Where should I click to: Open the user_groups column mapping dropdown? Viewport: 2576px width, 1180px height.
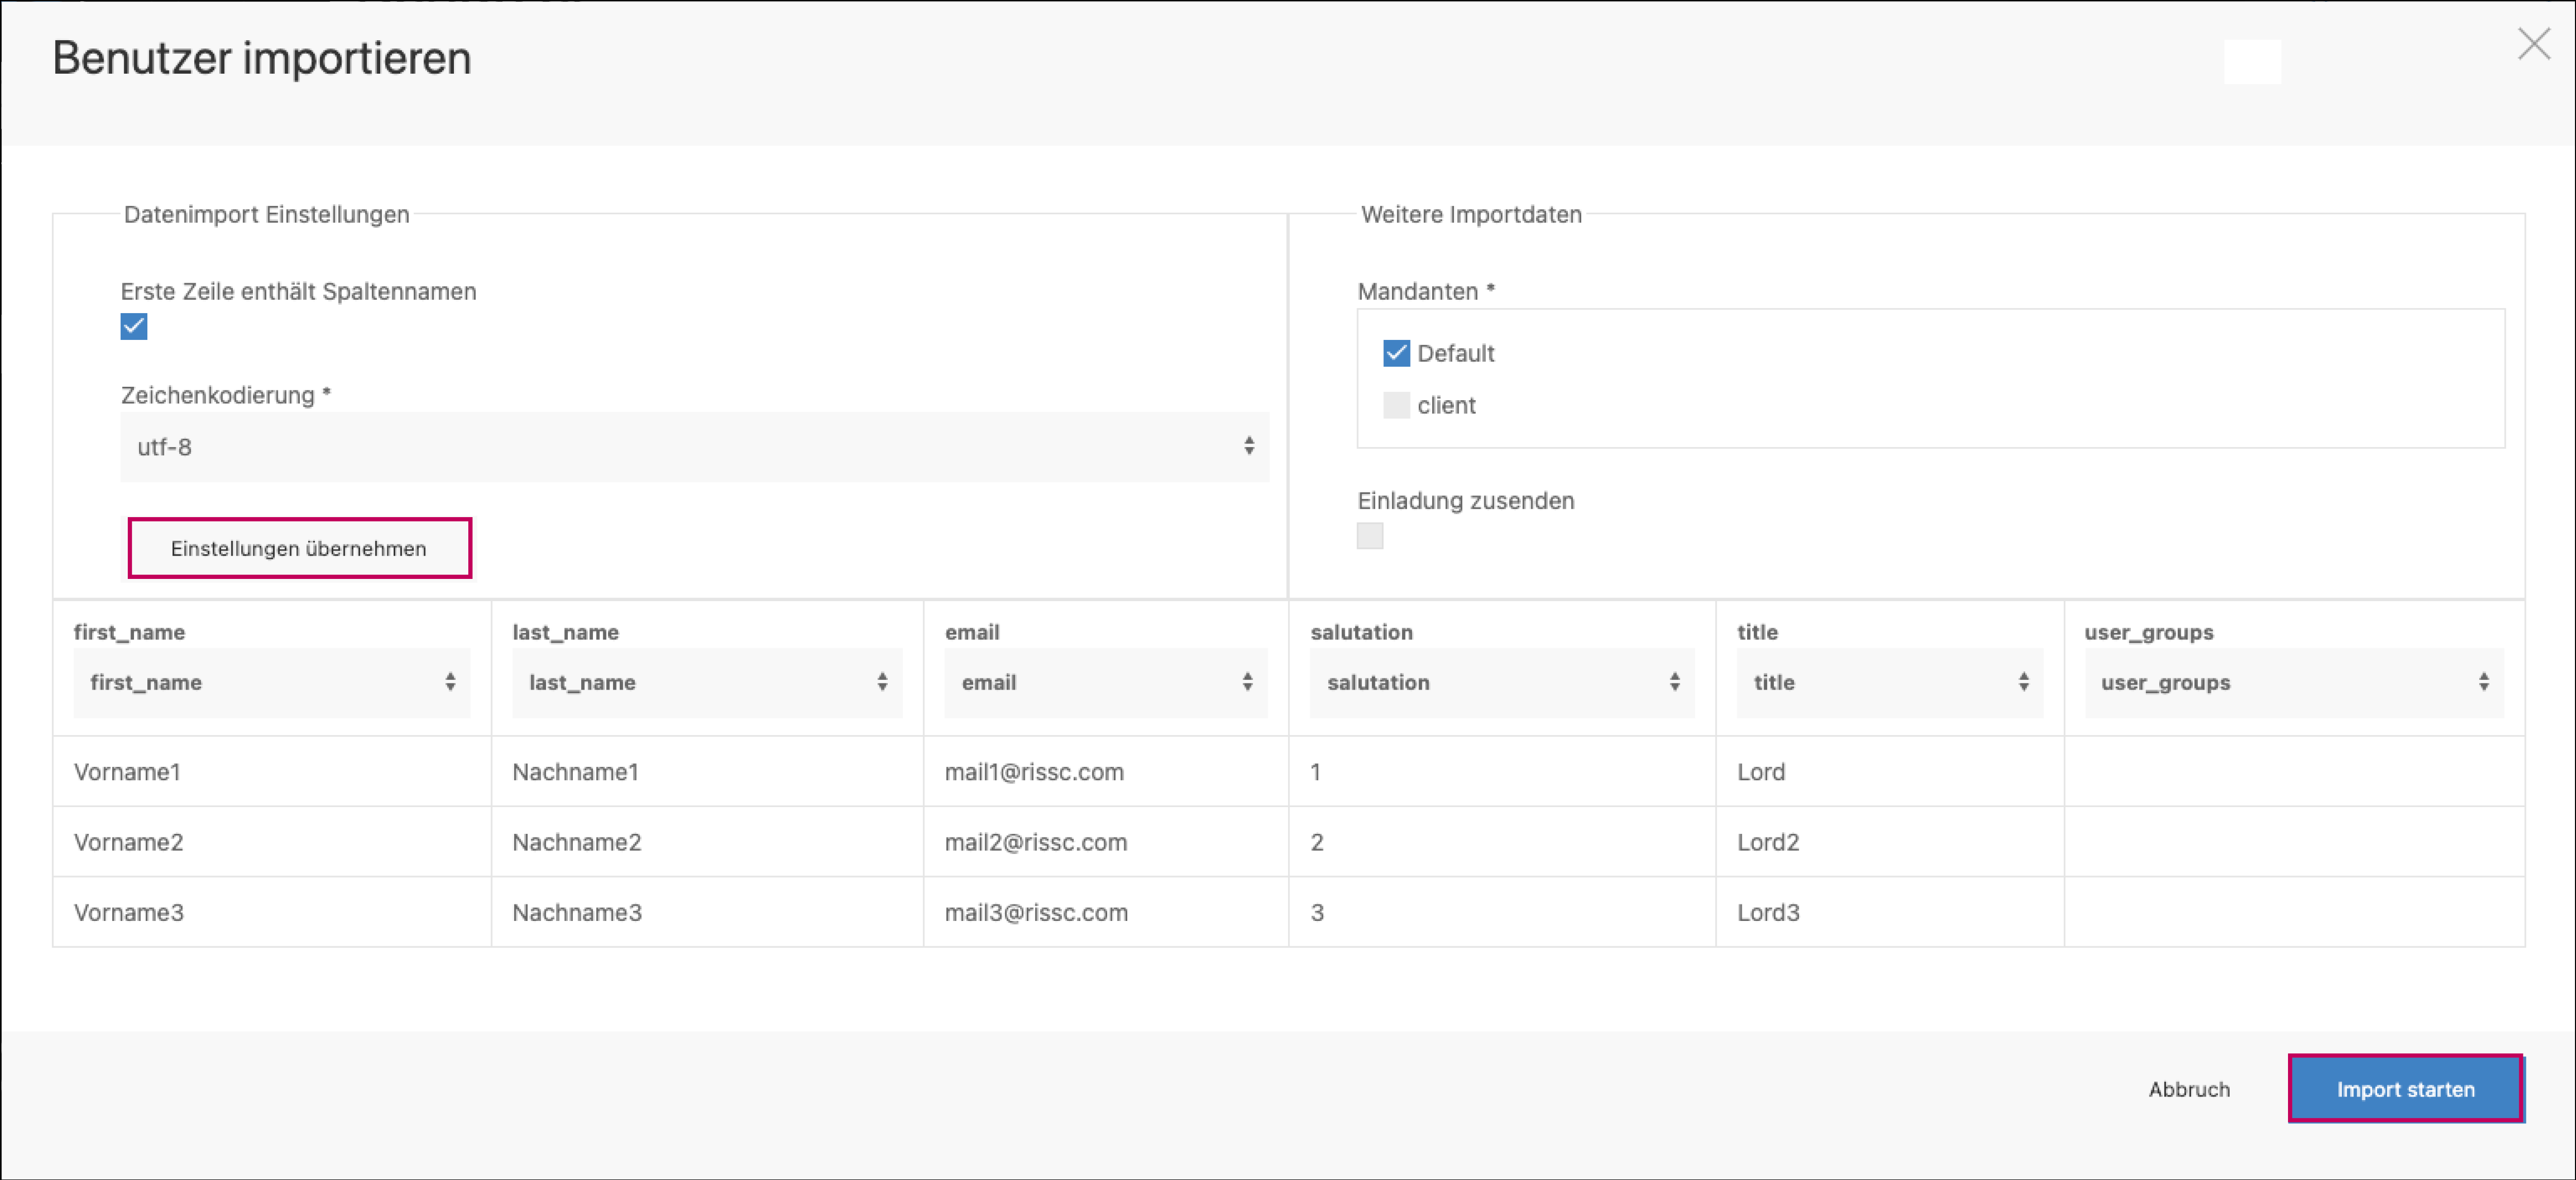[x=2293, y=682]
